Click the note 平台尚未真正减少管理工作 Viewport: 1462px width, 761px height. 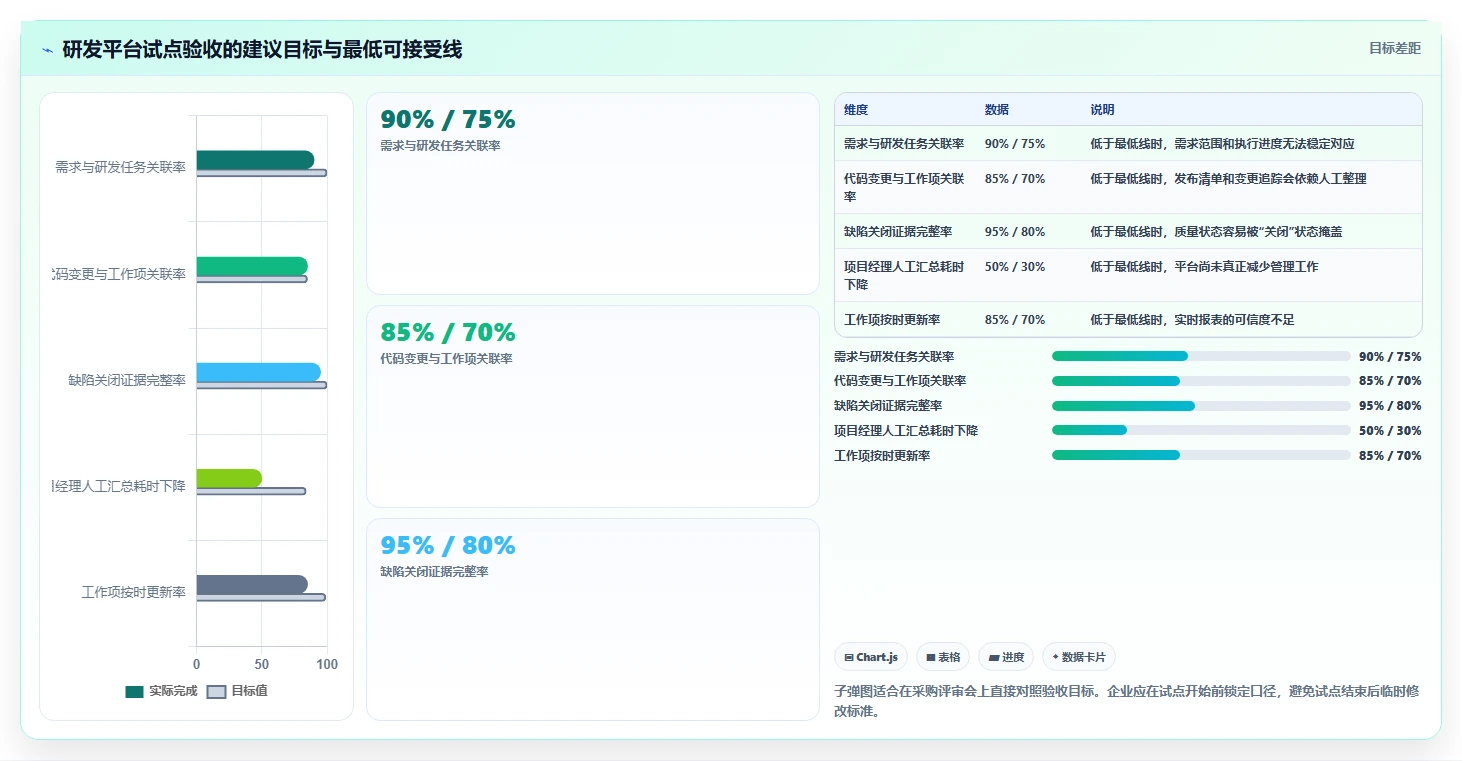(1246, 267)
